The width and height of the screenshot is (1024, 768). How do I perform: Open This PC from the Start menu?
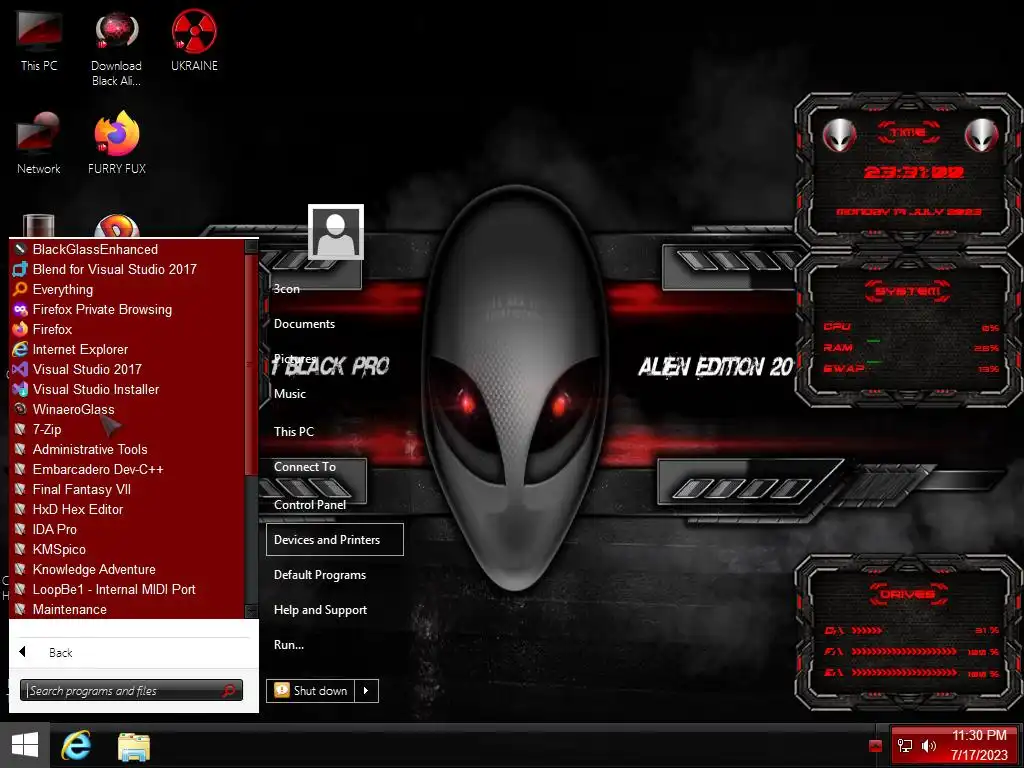click(x=294, y=432)
